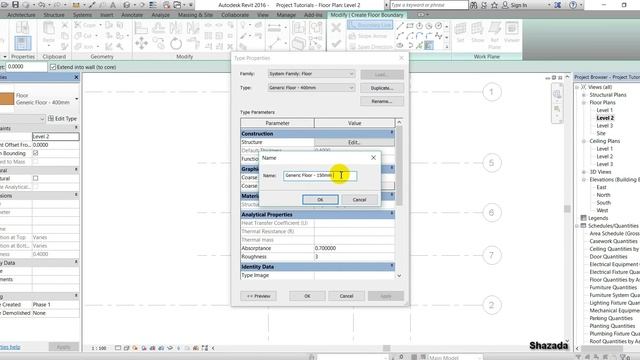Open the floor type selector dropdown in Properties
The image size is (640, 360).
[76, 99]
